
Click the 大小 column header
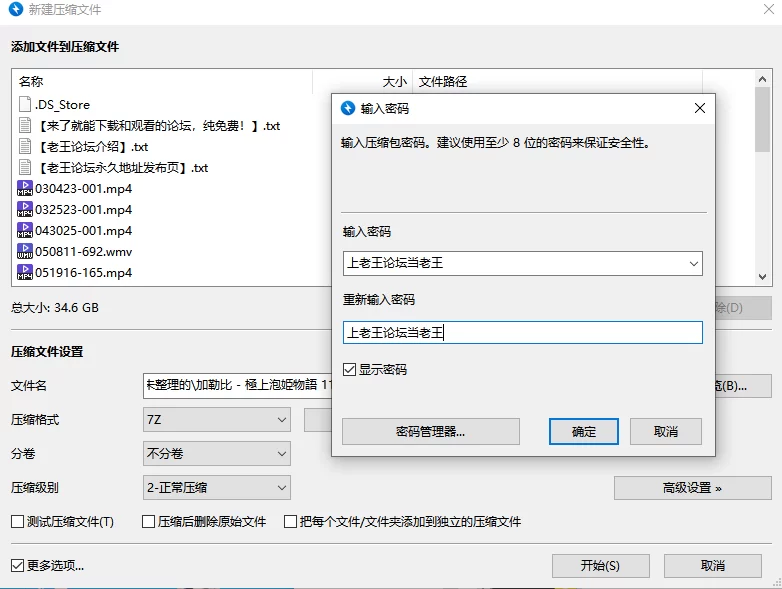(363, 81)
